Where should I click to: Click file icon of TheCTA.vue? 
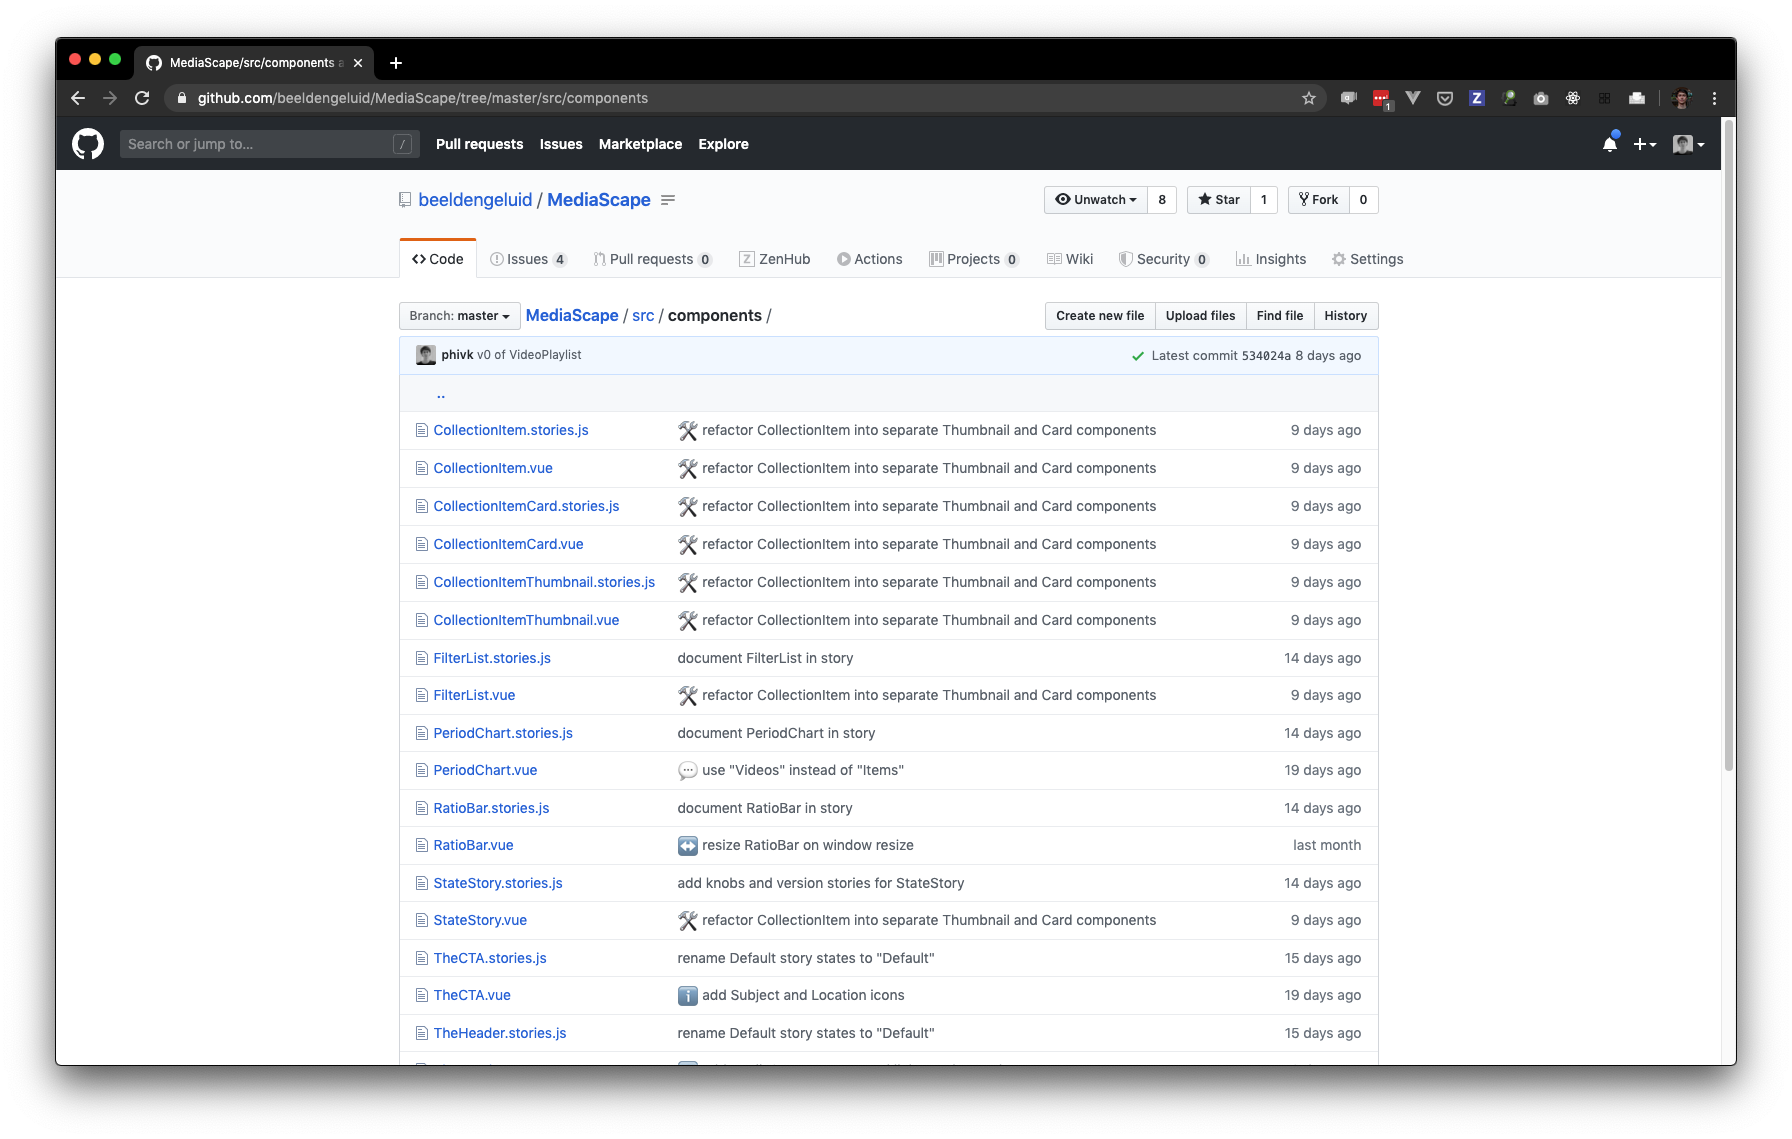pos(421,995)
